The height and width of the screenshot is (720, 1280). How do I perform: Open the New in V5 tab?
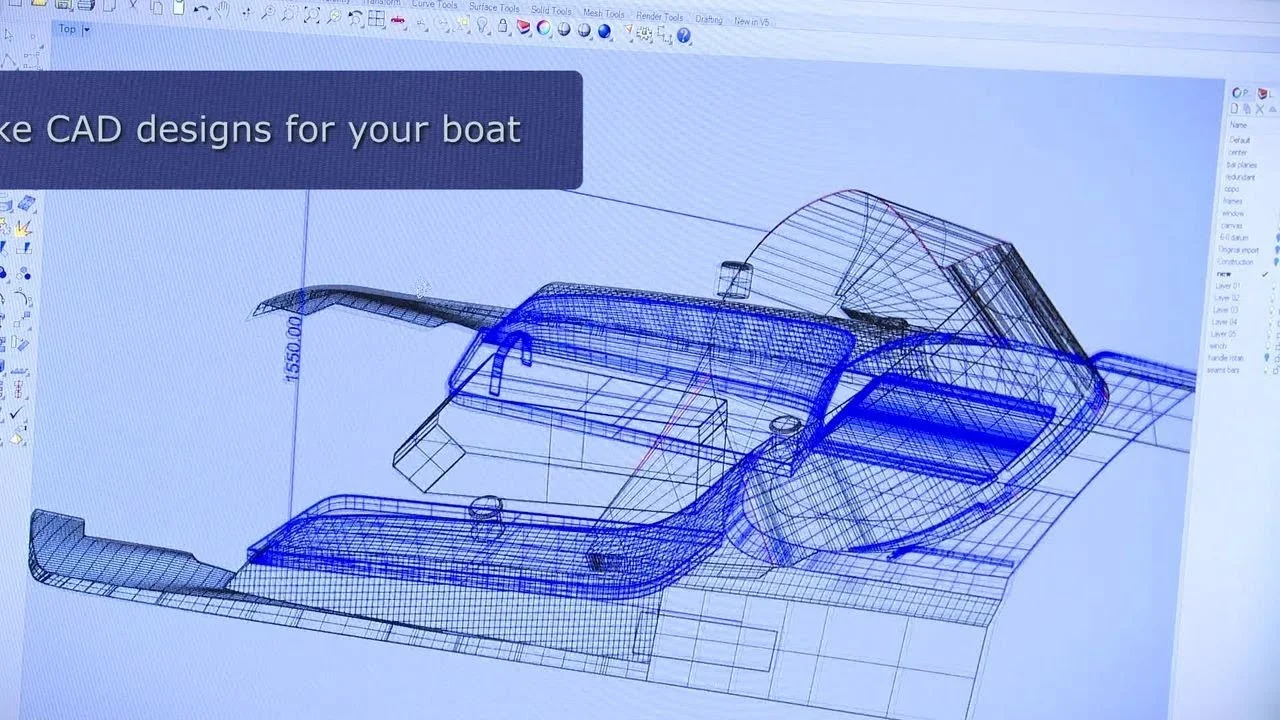pos(752,21)
